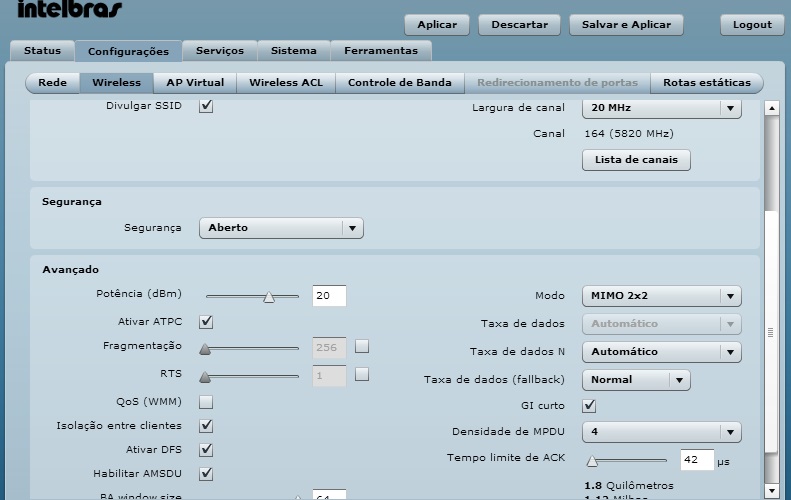
Task: Open the Densidade de MPDU dropdown
Action: tap(661, 432)
